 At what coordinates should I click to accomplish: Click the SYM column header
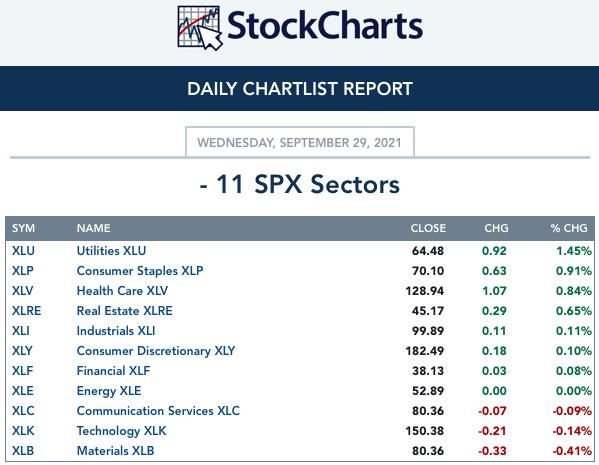23,228
